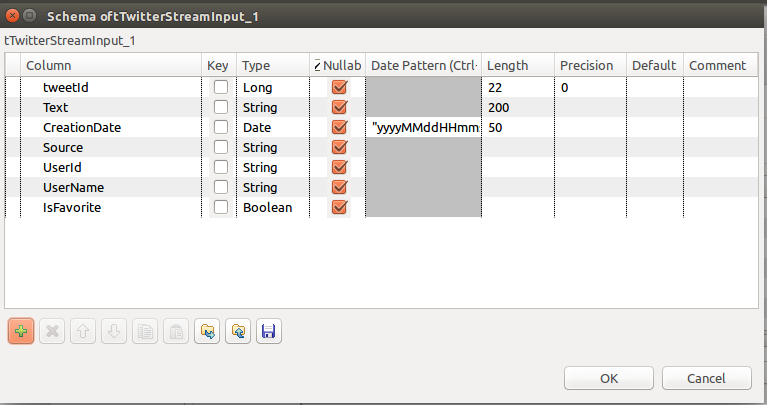Viewport: 767px width, 405px height.
Task: Toggle Key checkbox for IsFavorite
Action: (221, 207)
